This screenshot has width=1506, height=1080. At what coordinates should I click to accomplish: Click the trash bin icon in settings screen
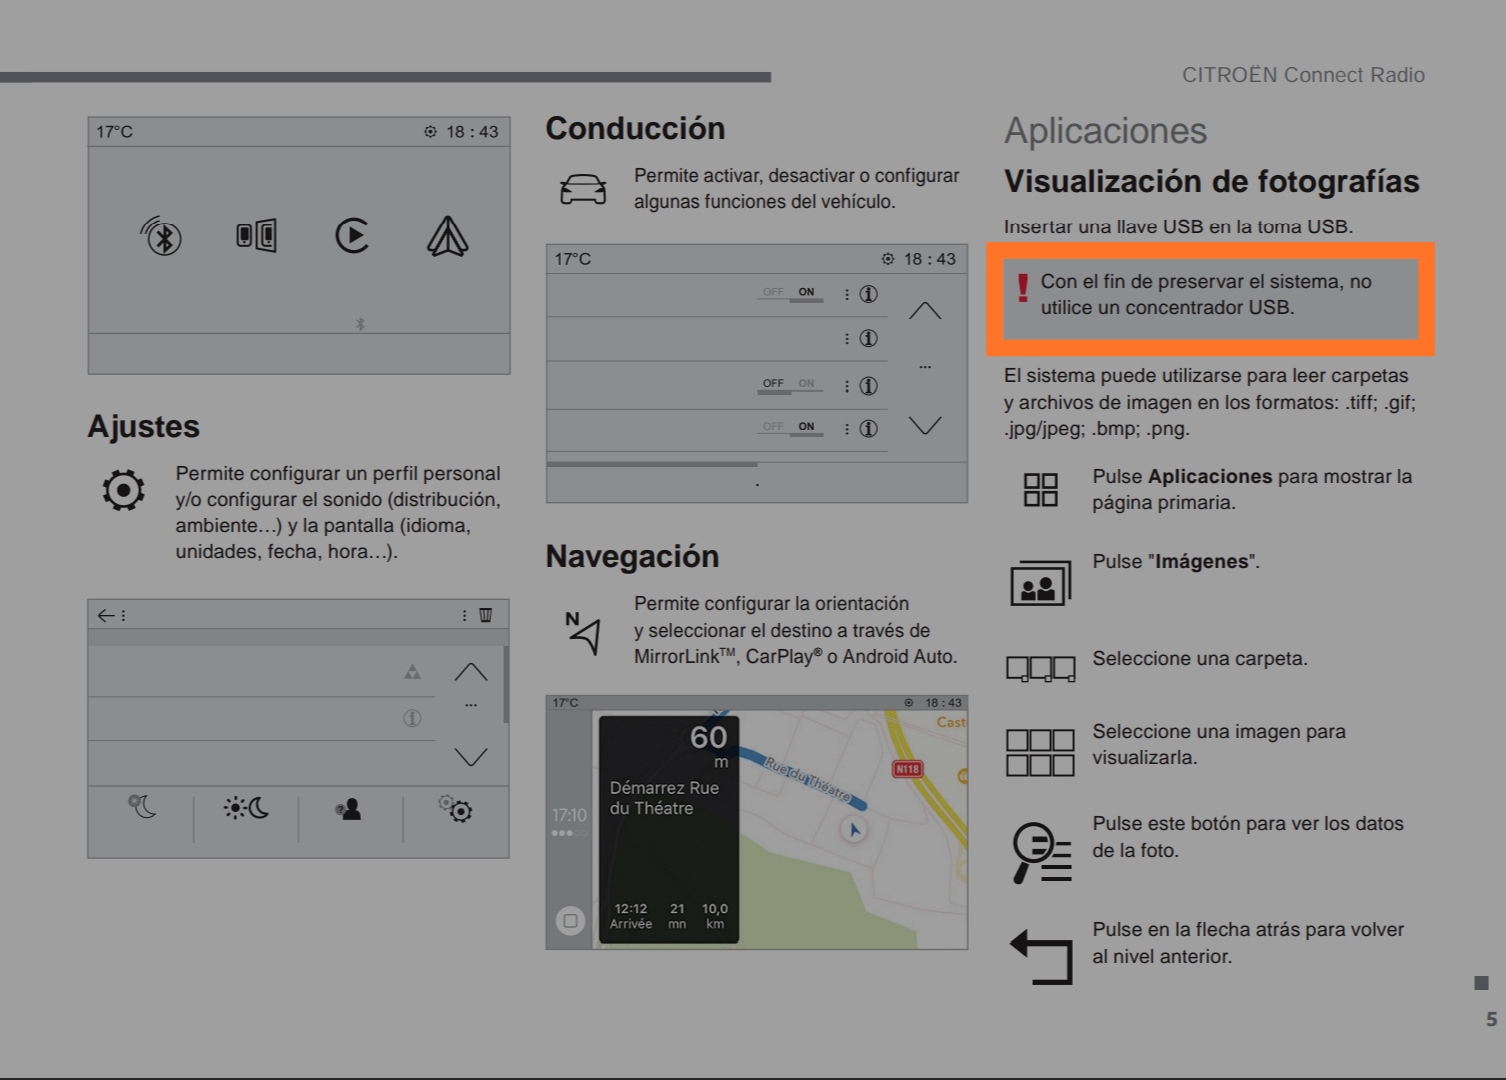coord(485,615)
